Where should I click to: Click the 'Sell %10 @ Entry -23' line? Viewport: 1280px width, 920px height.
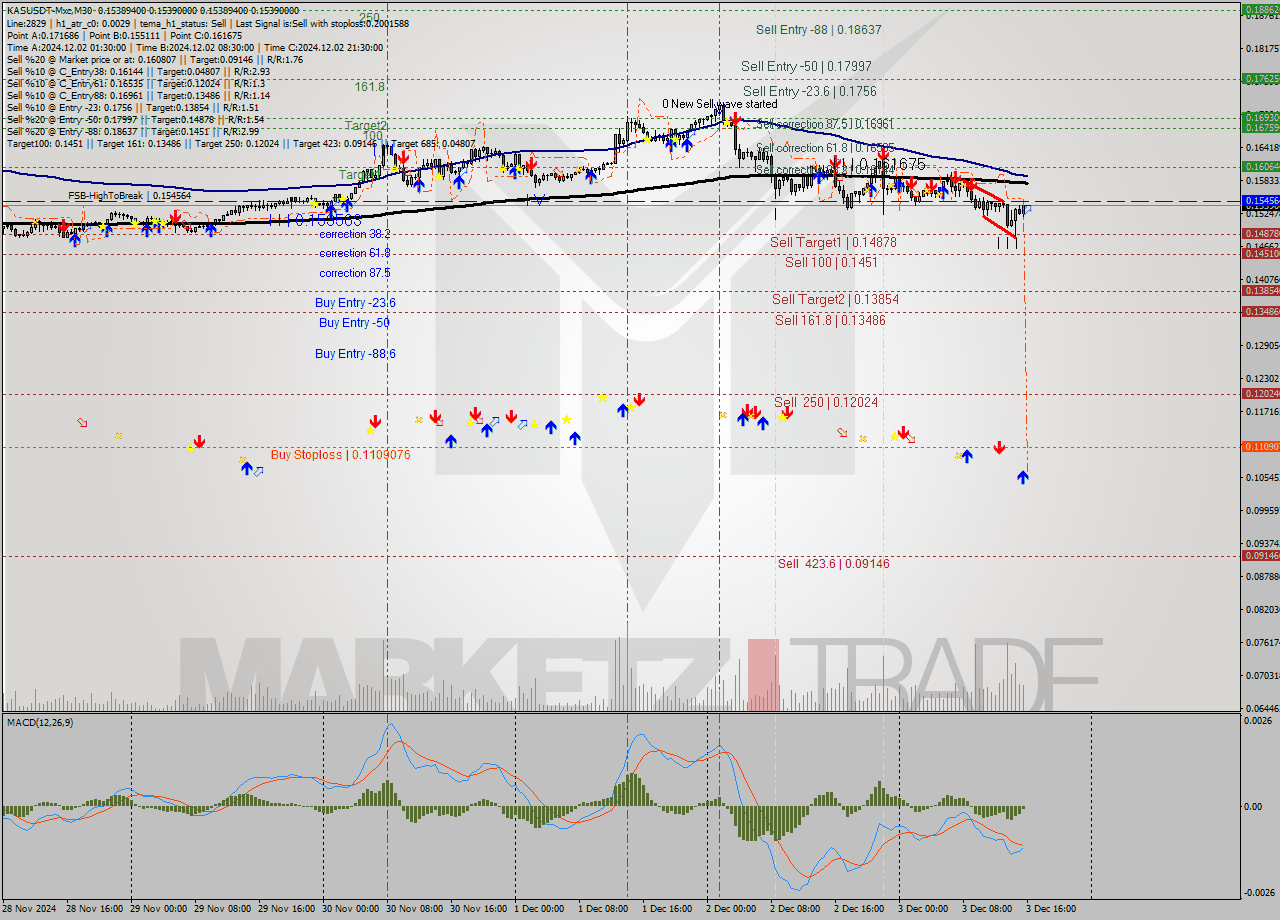[133, 107]
